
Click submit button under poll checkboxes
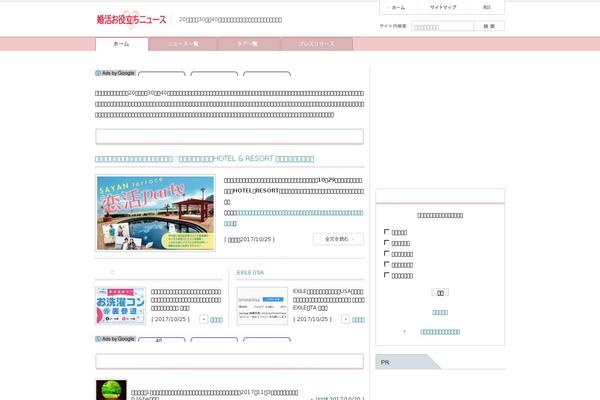440,293
